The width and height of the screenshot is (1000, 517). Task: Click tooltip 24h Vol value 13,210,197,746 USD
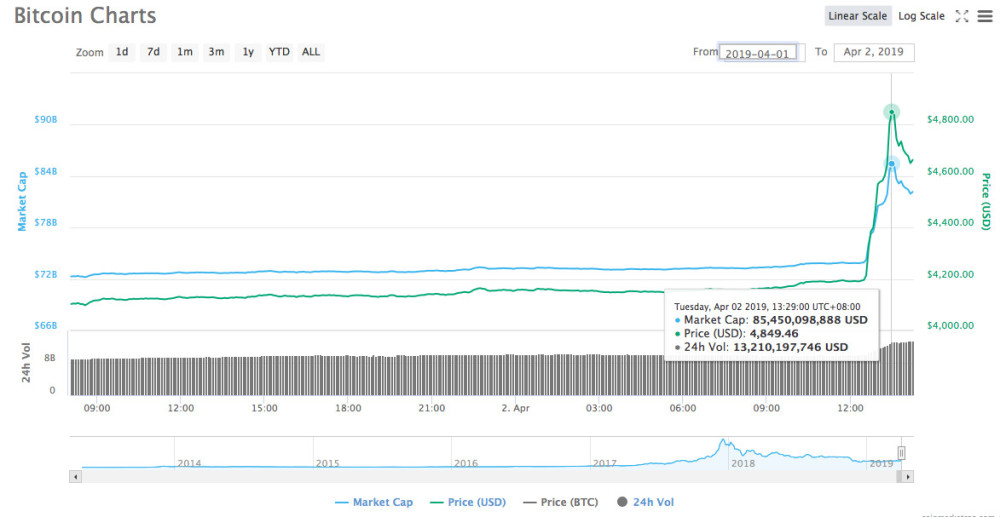click(x=791, y=347)
